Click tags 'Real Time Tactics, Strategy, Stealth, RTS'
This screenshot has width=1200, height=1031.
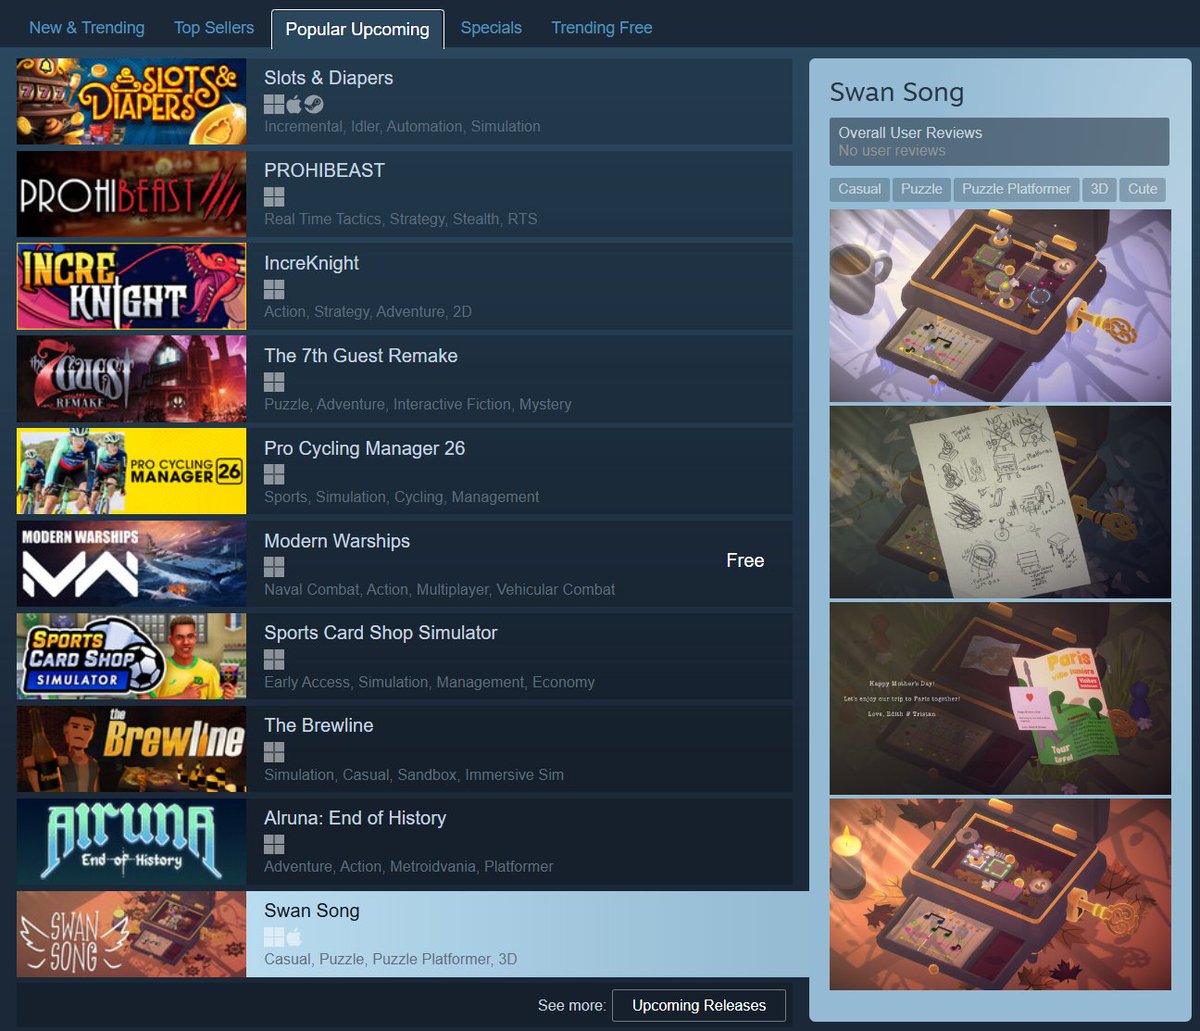click(401, 219)
